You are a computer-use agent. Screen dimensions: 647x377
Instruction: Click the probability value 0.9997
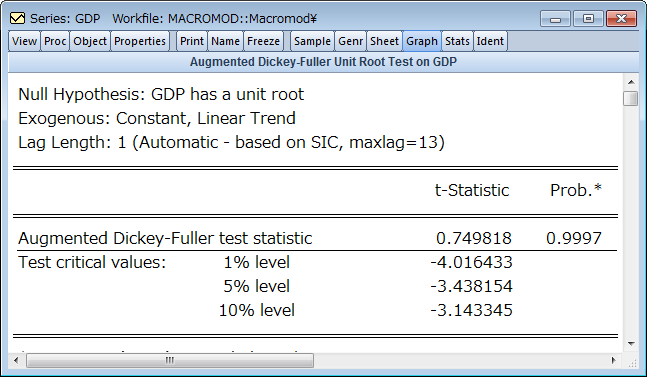coord(574,238)
